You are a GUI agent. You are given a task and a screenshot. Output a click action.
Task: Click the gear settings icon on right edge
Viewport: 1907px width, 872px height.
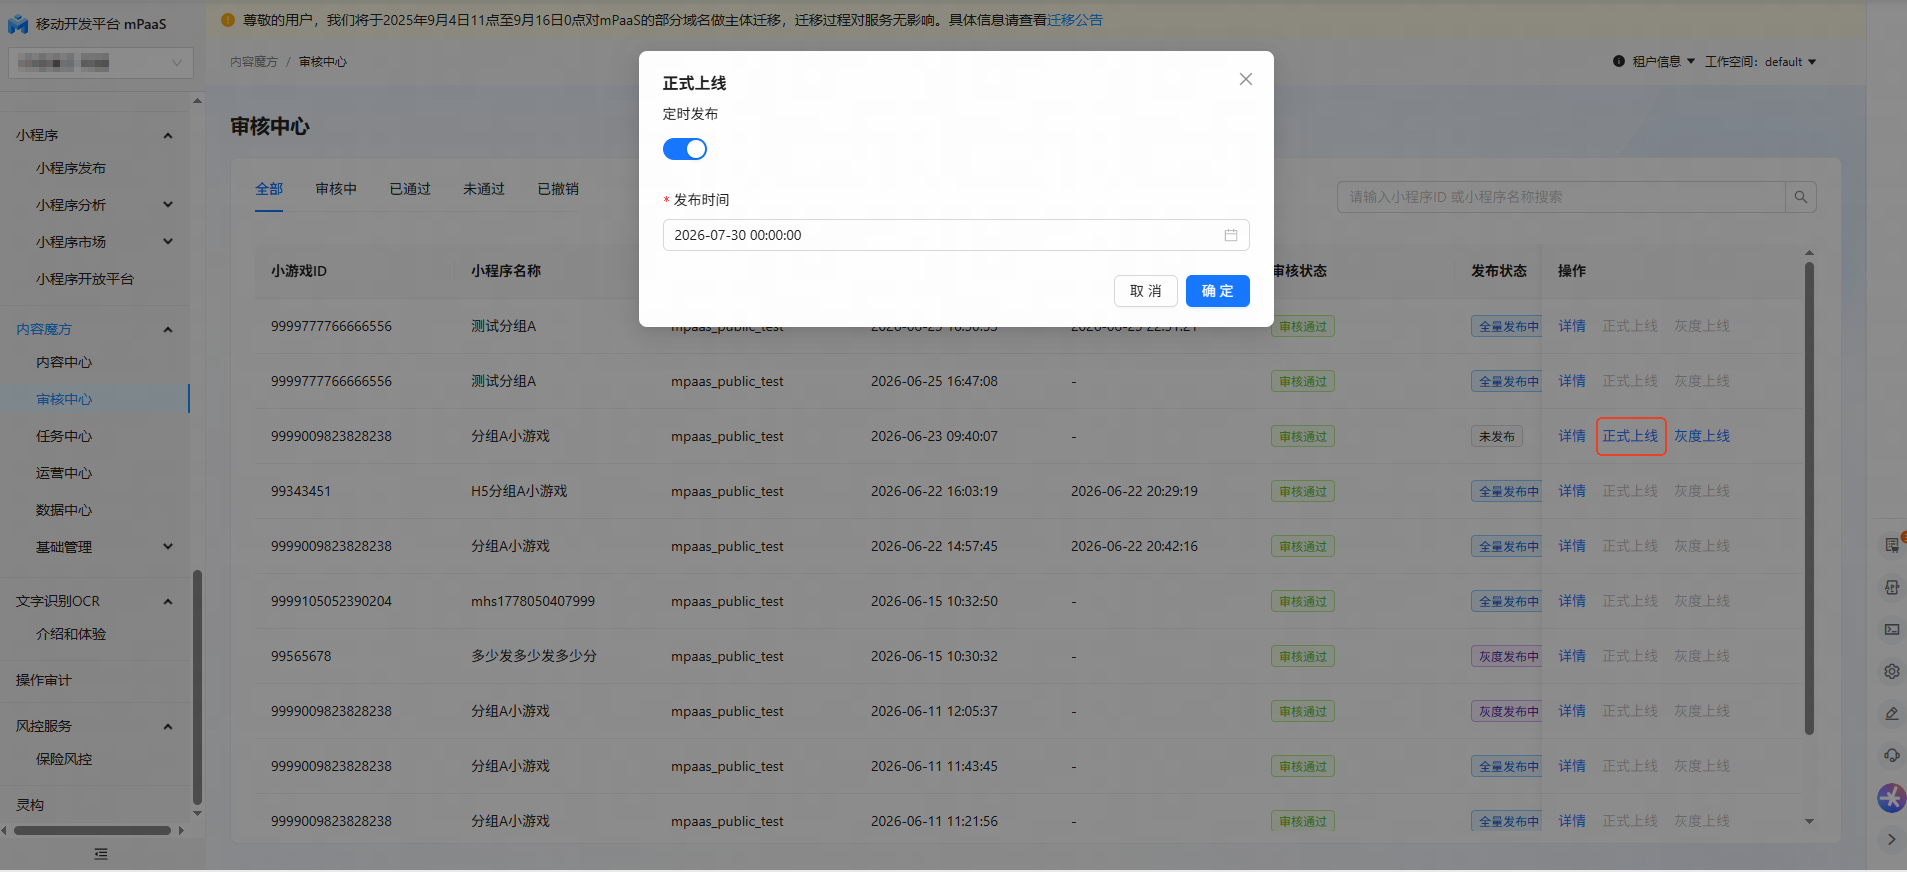click(1891, 671)
